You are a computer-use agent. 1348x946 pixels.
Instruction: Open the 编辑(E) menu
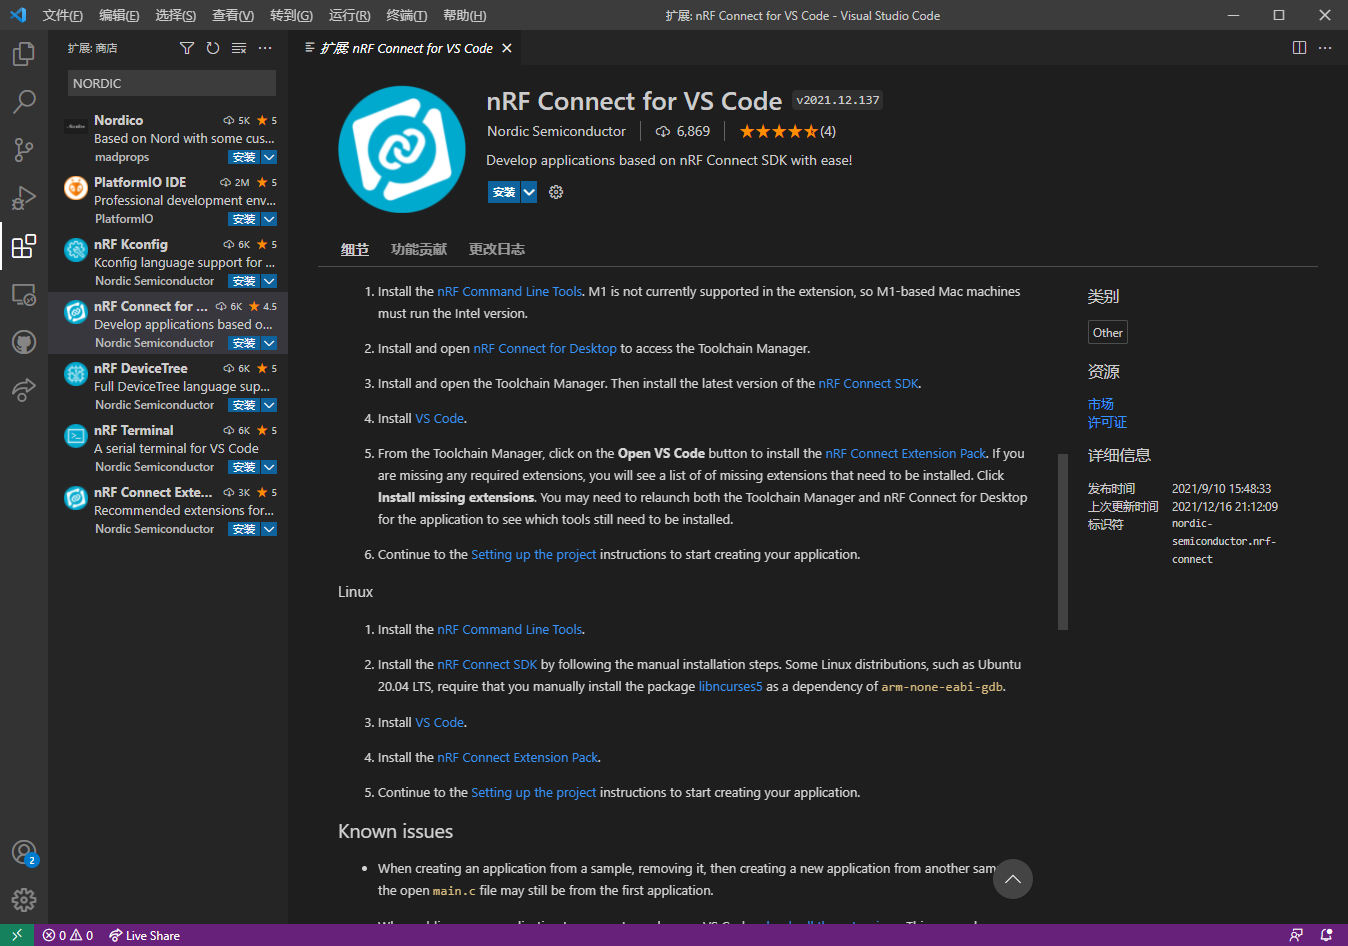[119, 15]
